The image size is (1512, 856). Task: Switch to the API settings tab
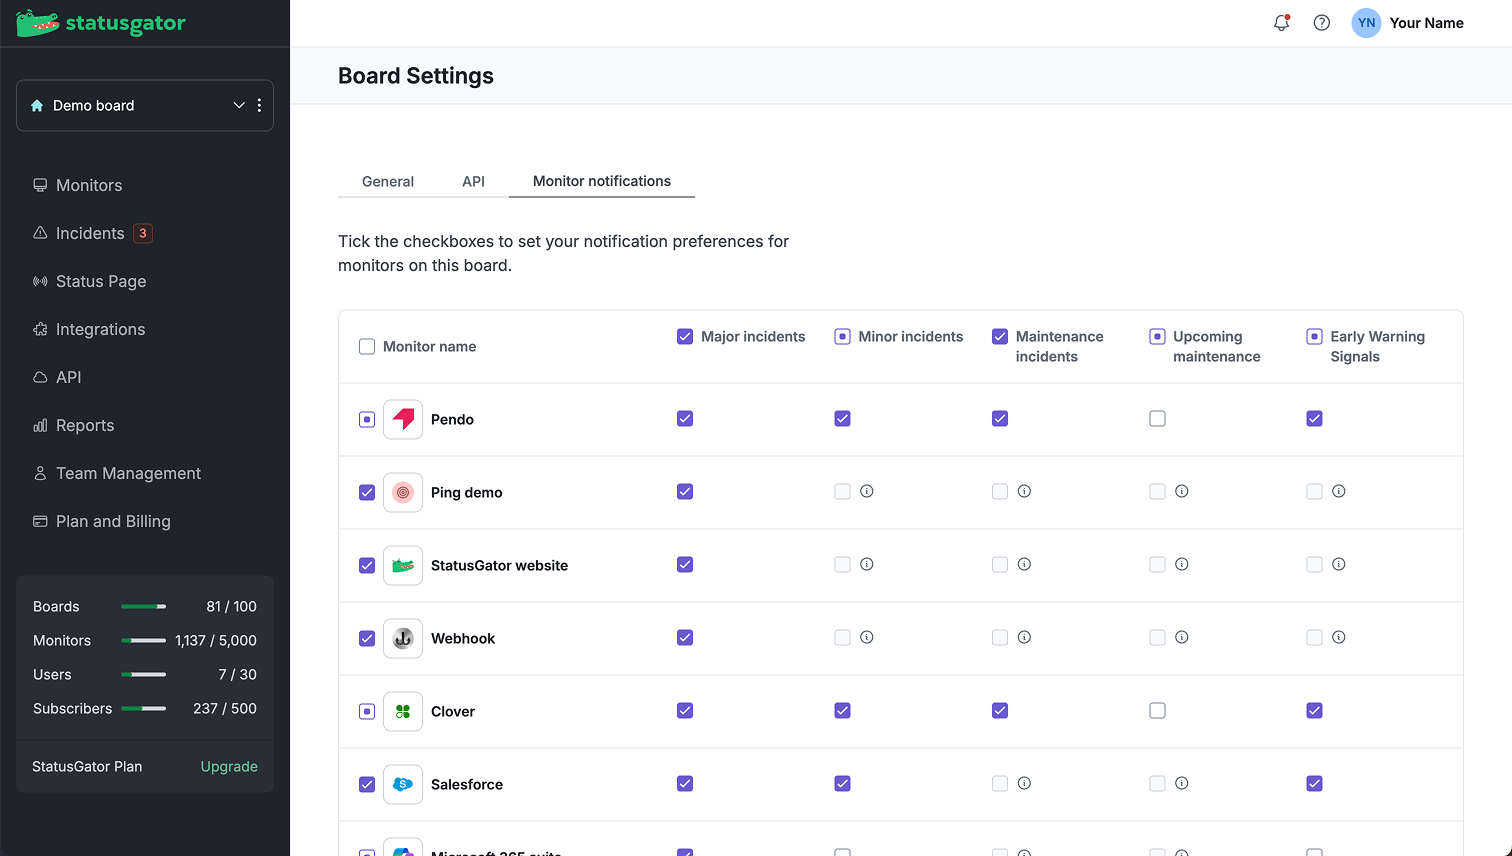[x=473, y=181]
